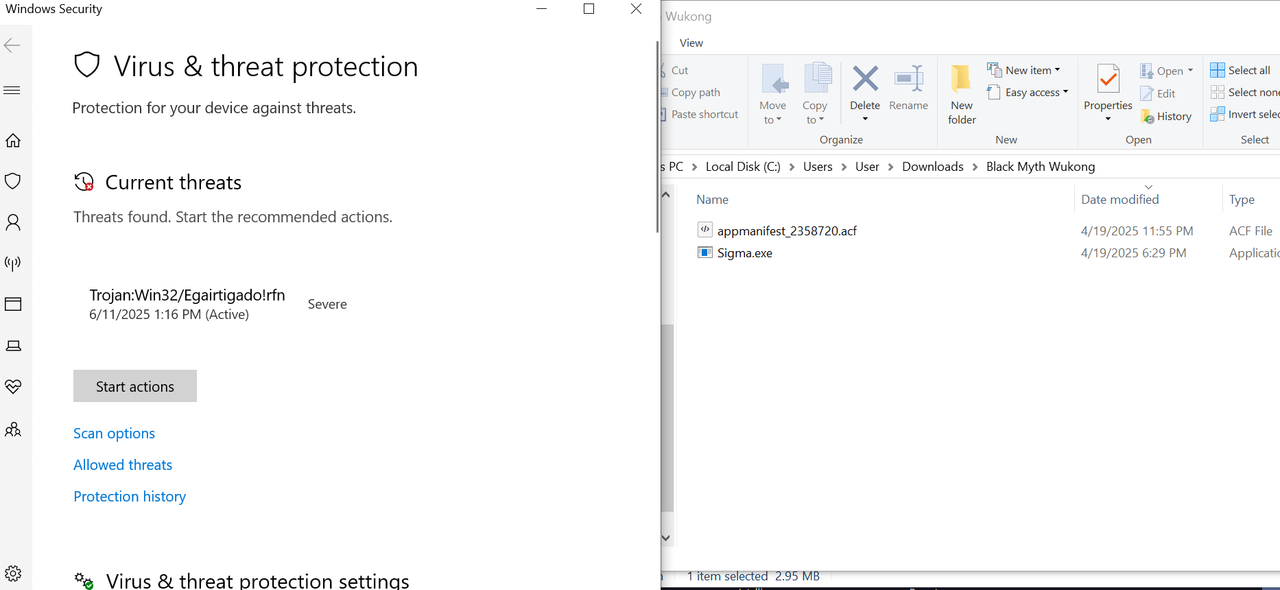Open the Allowed threats link
The image size is (1280, 590).
click(123, 465)
